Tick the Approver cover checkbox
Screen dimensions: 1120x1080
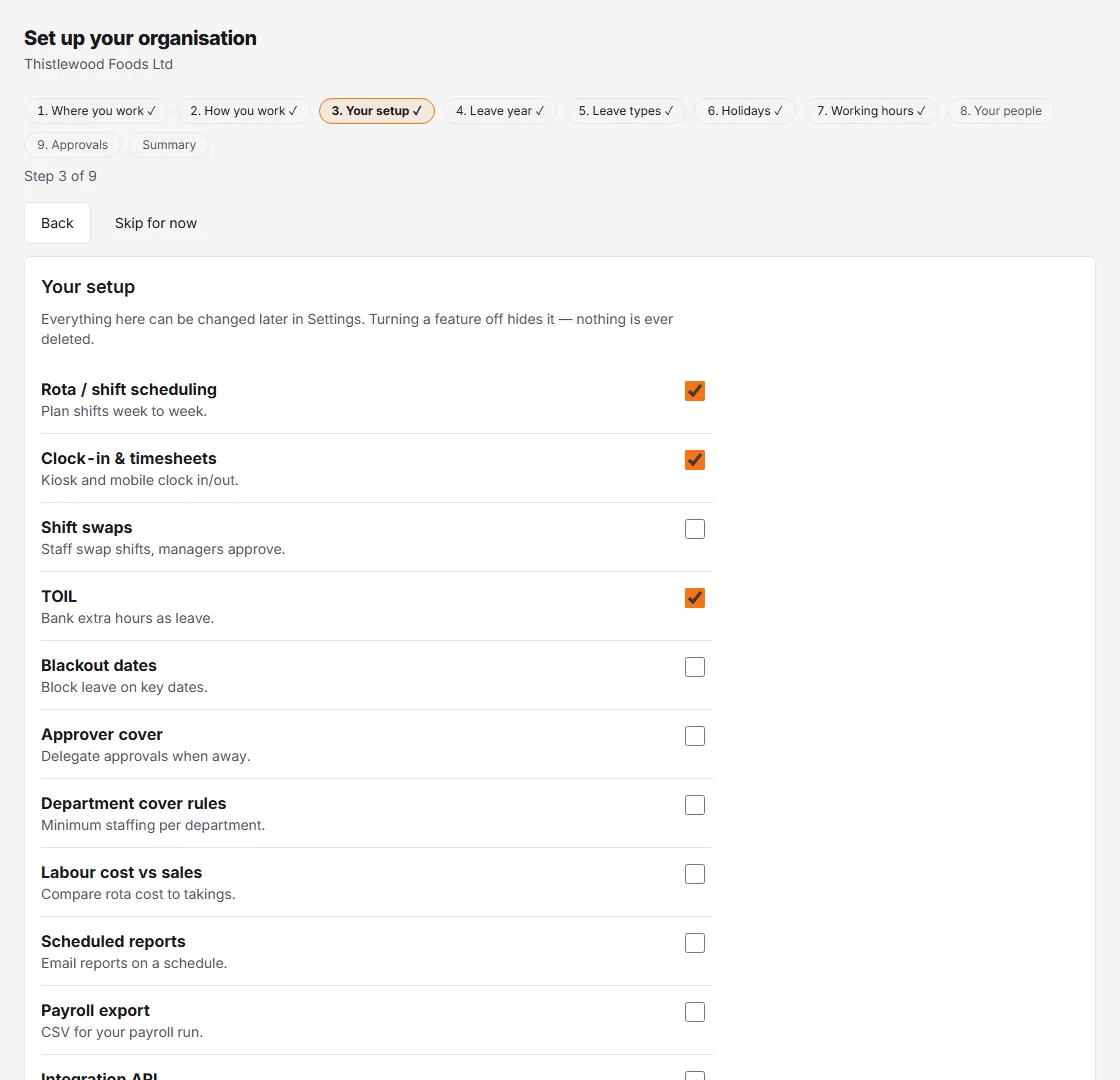tap(694, 736)
